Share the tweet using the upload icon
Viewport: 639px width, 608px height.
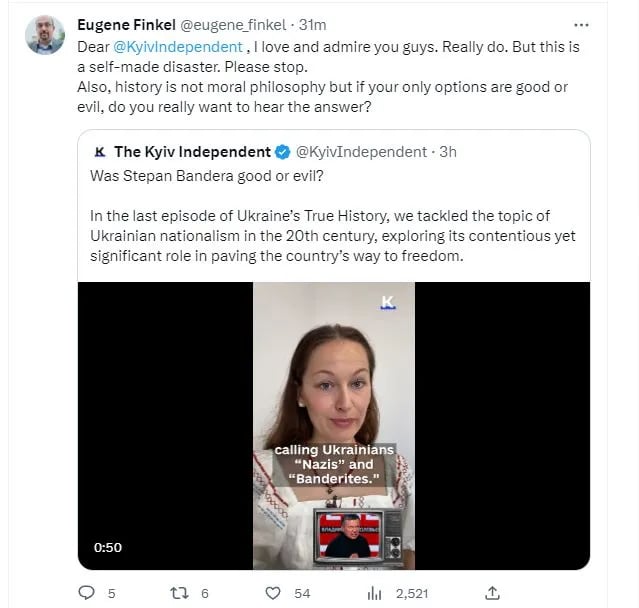coord(492,593)
